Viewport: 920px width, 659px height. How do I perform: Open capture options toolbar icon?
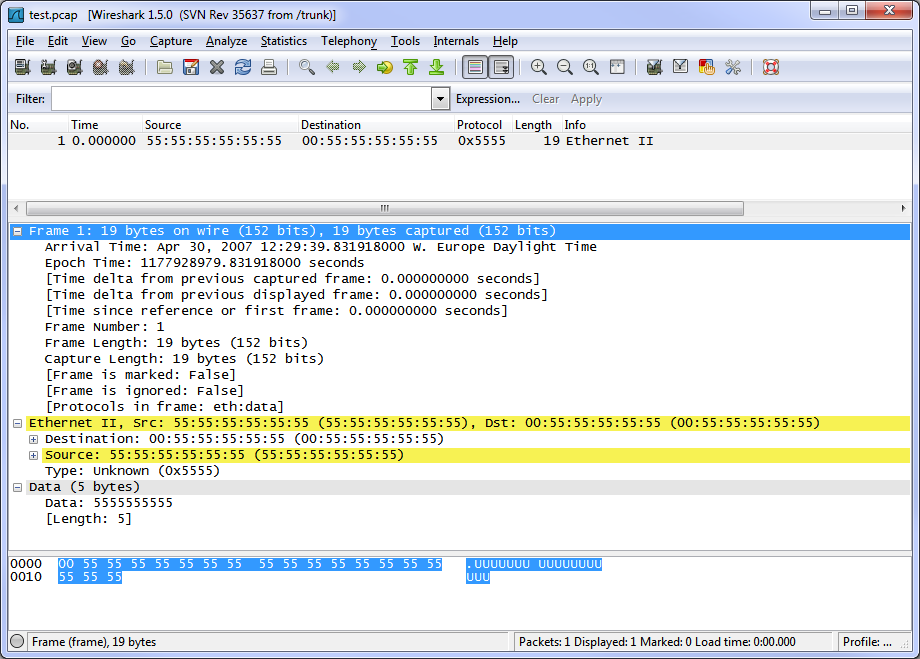click(x=48, y=67)
